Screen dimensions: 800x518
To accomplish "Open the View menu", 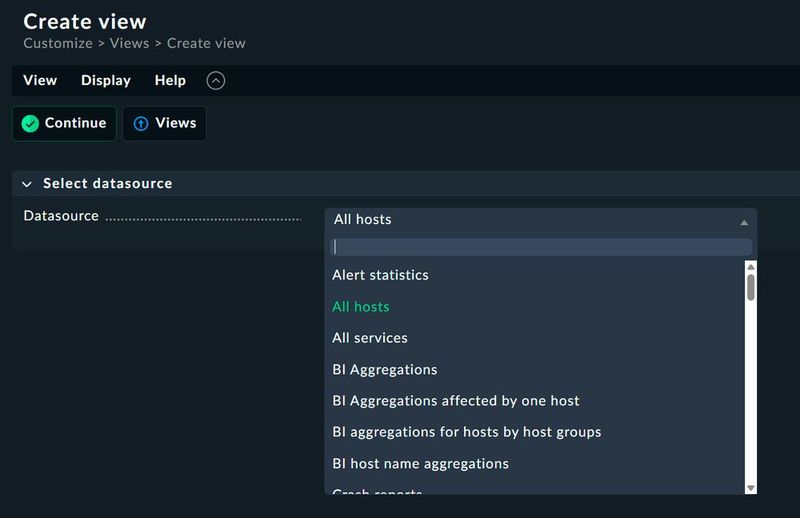I will [x=40, y=81].
